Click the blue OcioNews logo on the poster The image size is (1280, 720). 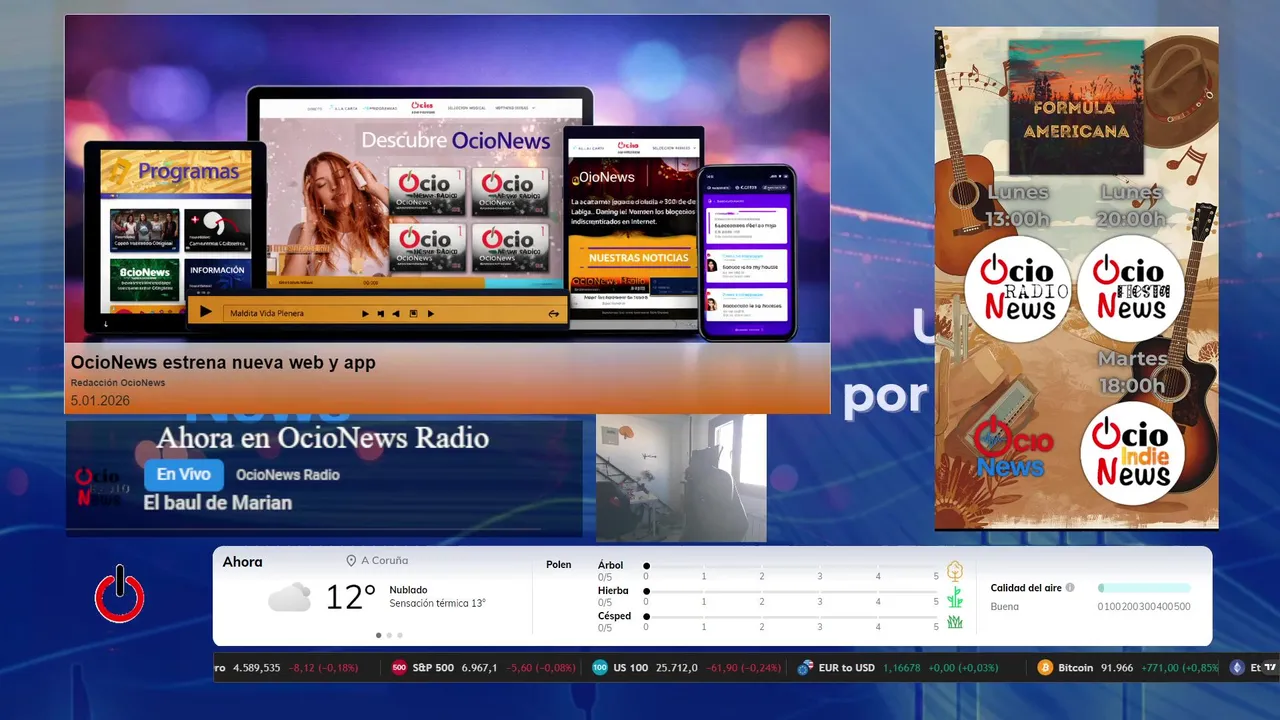(1014, 448)
